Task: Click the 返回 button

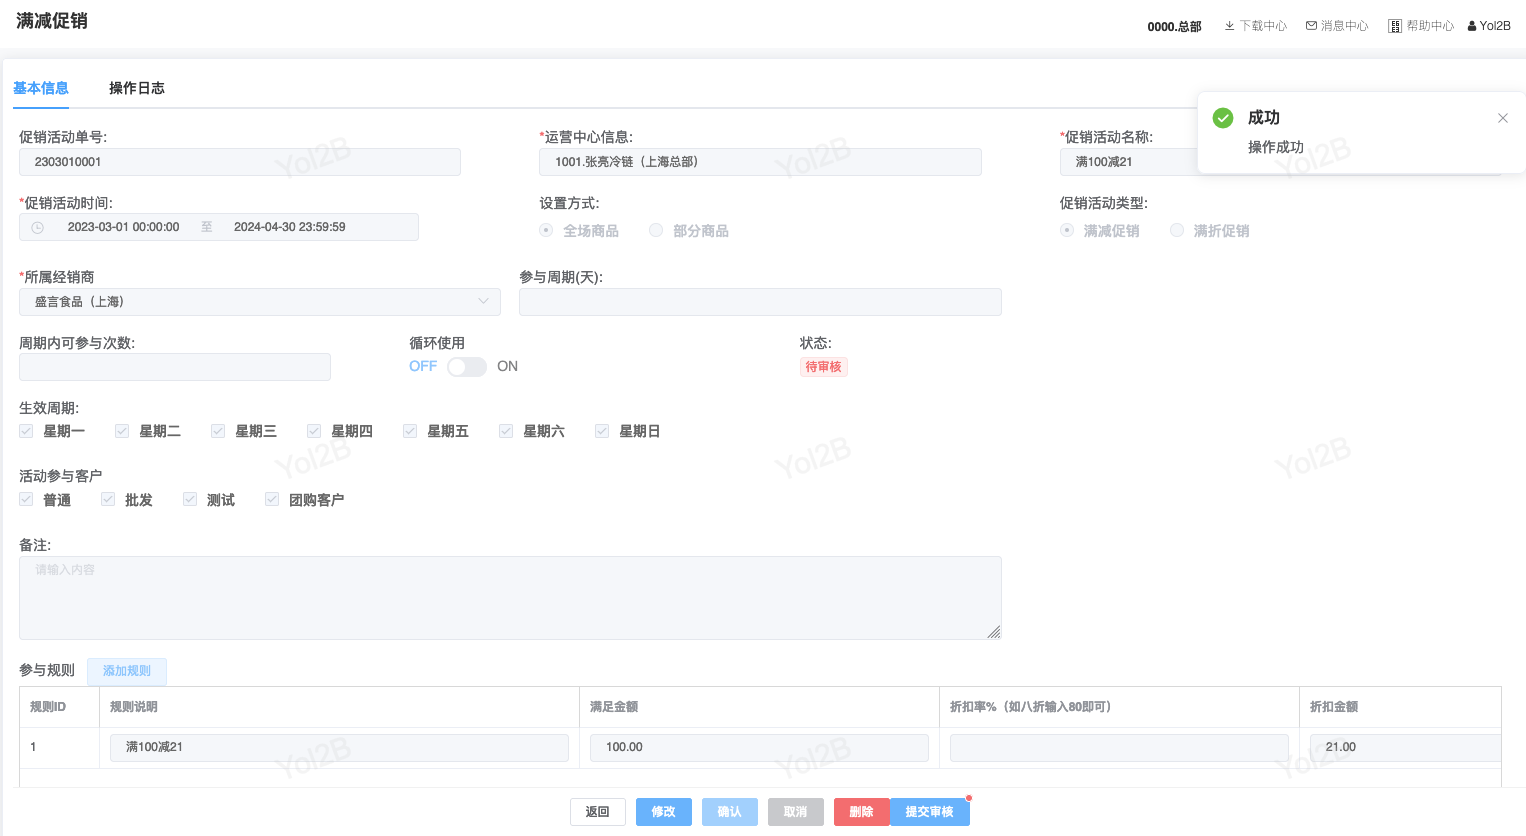Action: click(x=598, y=812)
